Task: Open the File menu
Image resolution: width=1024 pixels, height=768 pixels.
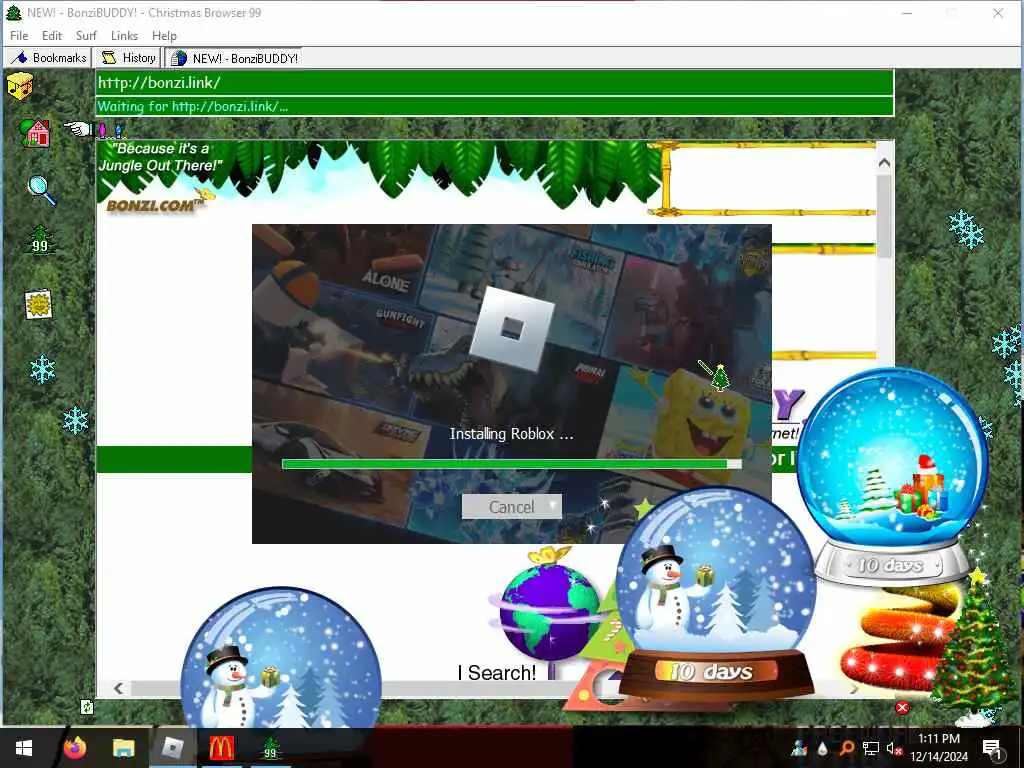Action: click(x=19, y=35)
